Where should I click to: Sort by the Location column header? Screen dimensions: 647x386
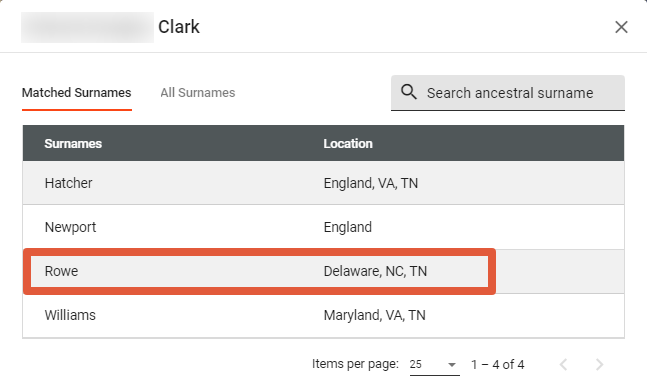[348, 144]
